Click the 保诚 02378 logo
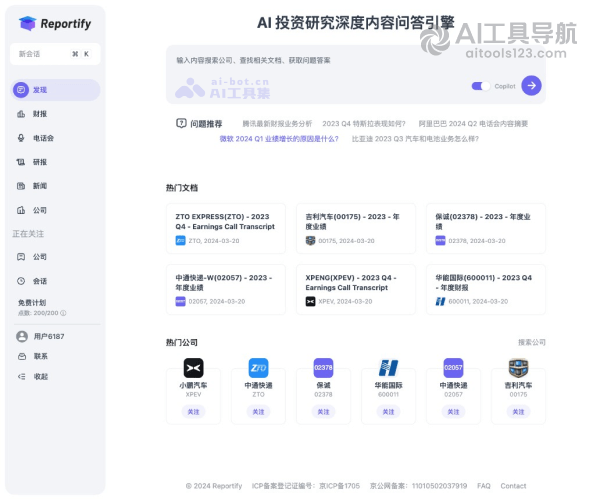The image size is (600, 500). 323,368
